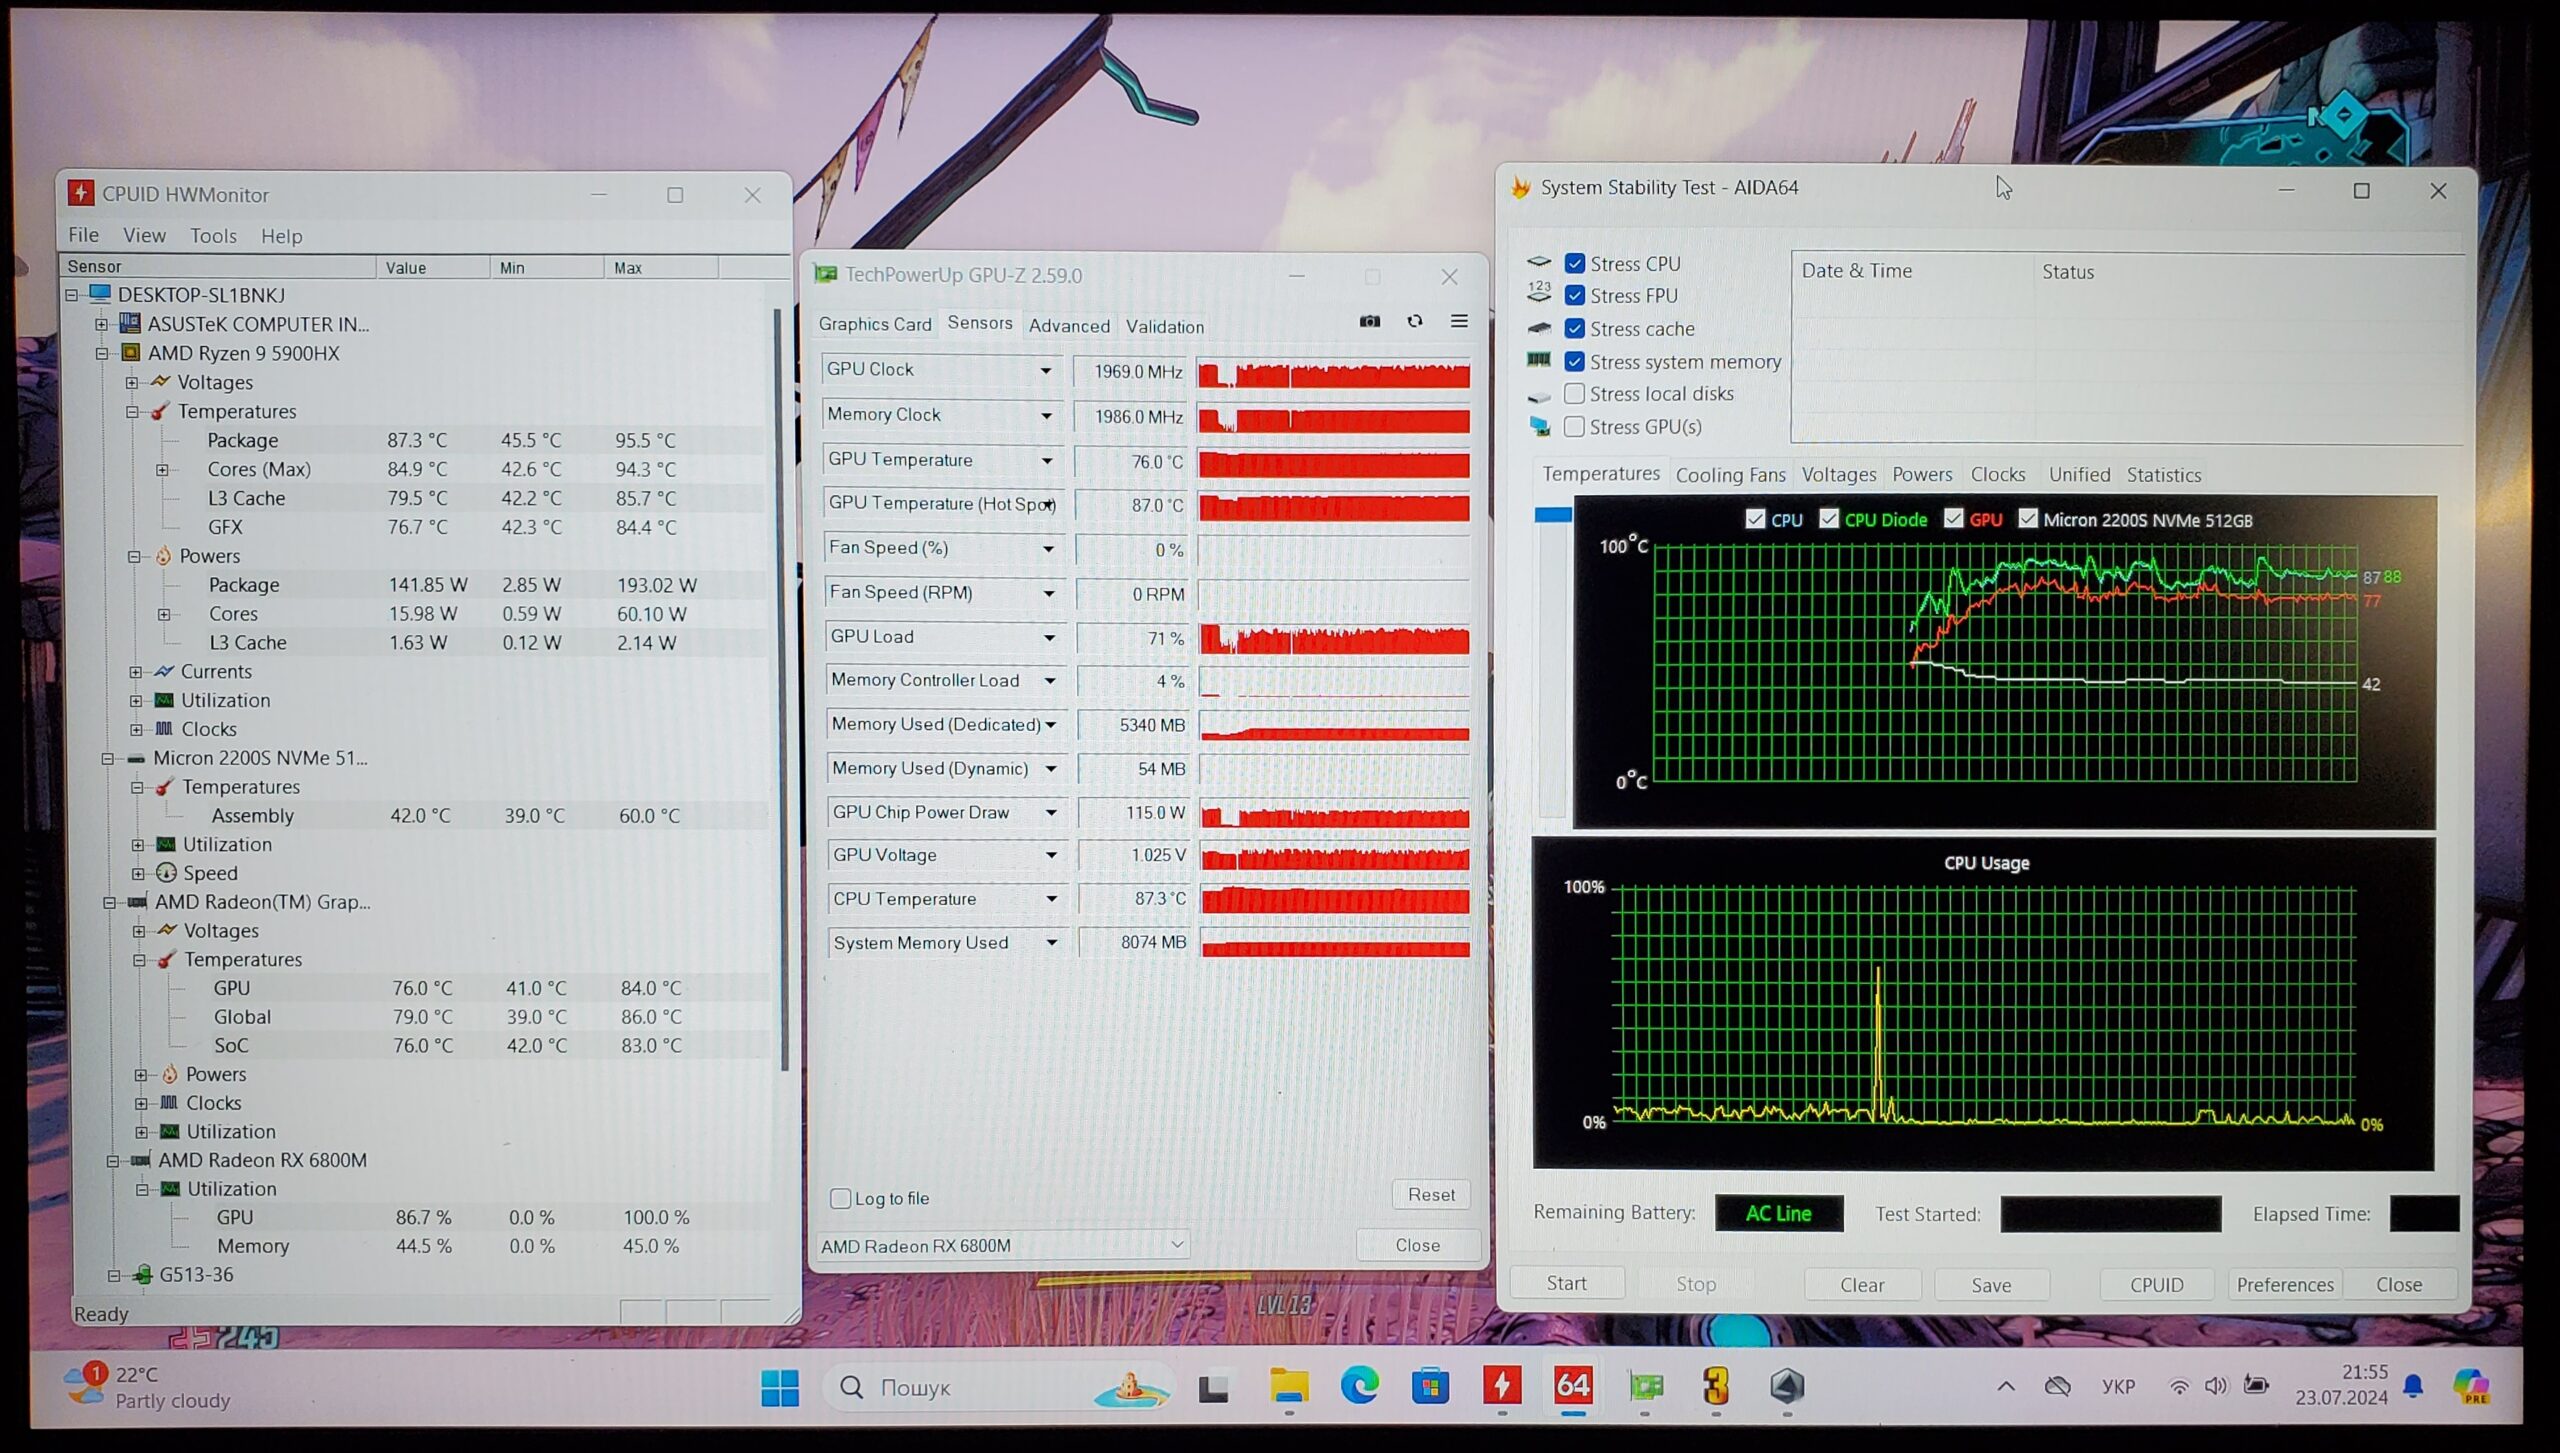Open AMD Radeon RX 6800M selector
2560x1453 pixels.
click(1003, 1245)
